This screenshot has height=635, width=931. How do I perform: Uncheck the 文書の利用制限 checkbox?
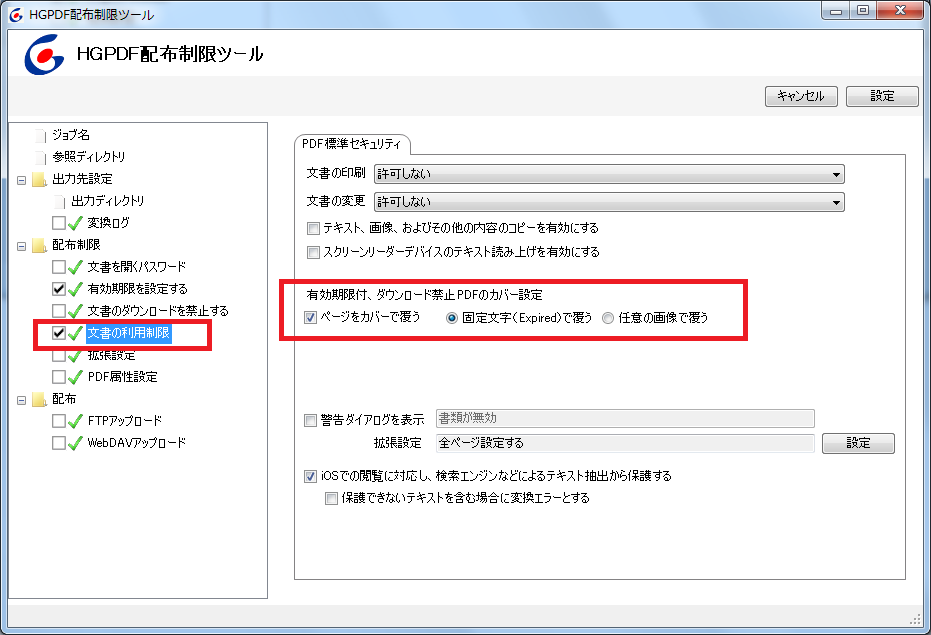[59, 333]
